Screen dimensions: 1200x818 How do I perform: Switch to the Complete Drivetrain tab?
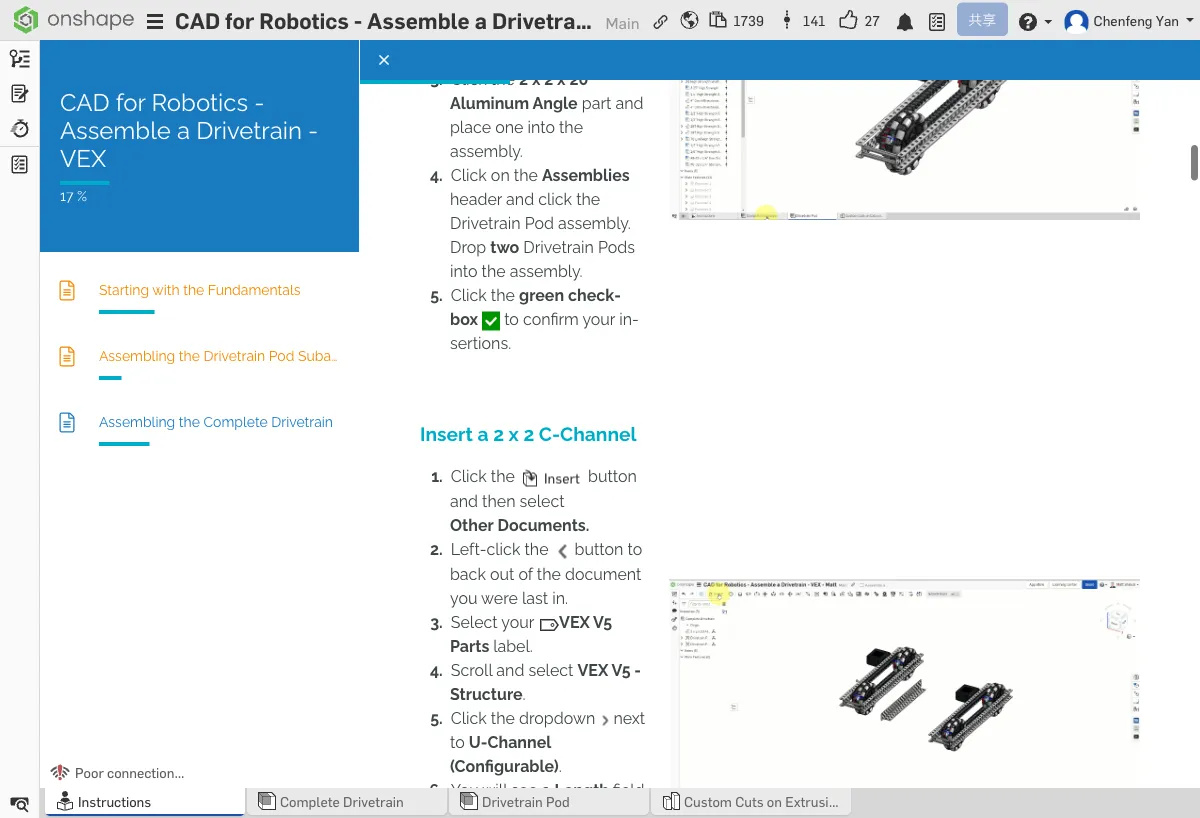[x=341, y=802]
